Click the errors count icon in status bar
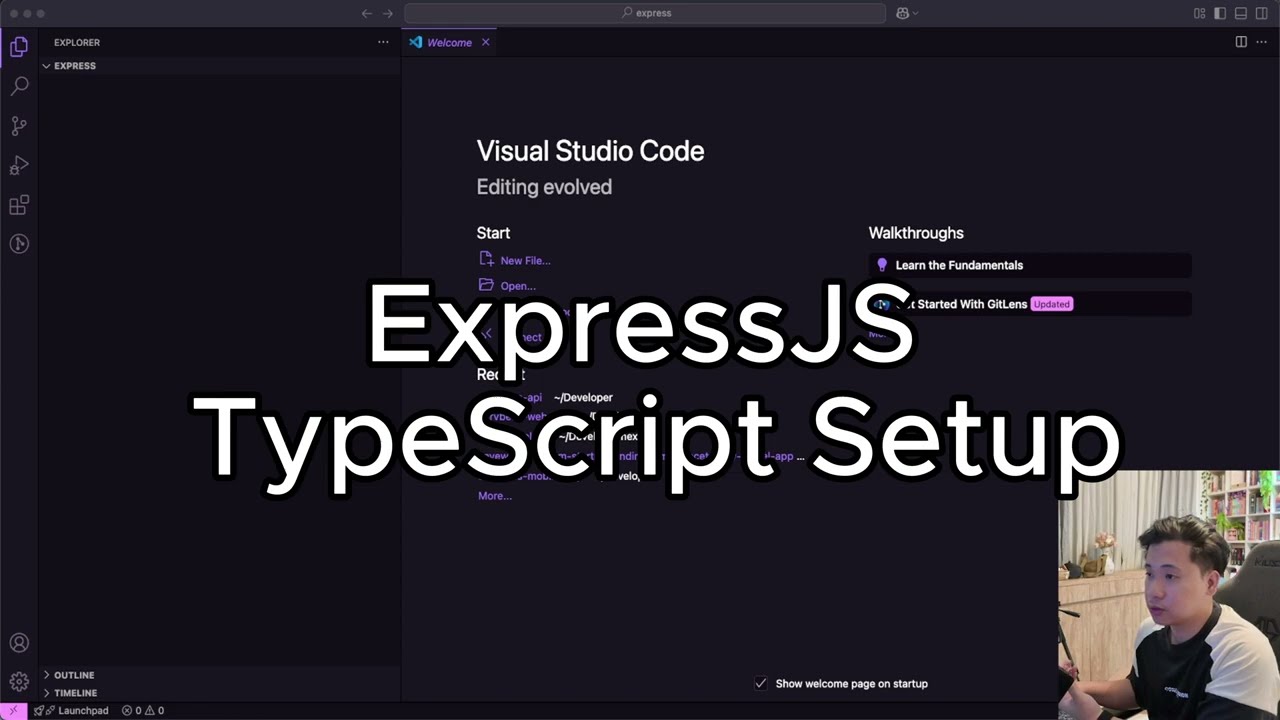 click(127, 710)
